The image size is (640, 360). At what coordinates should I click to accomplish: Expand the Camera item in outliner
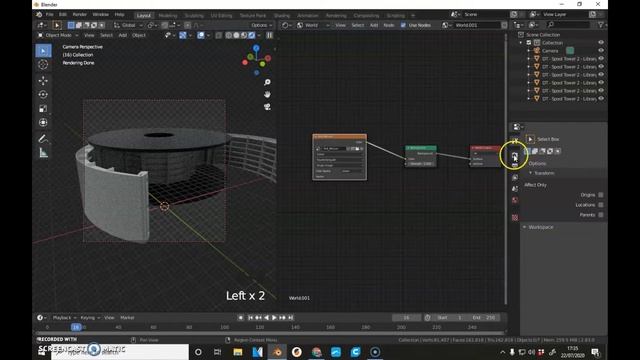(529, 51)
